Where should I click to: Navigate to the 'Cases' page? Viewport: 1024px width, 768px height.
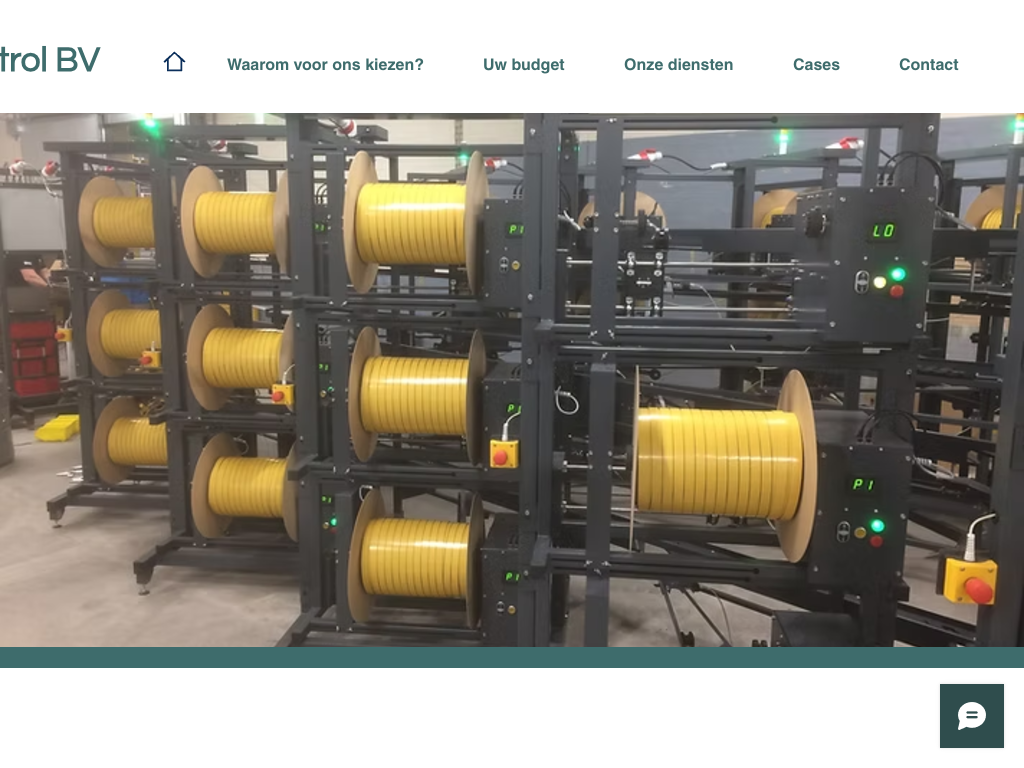pos(816,65)
